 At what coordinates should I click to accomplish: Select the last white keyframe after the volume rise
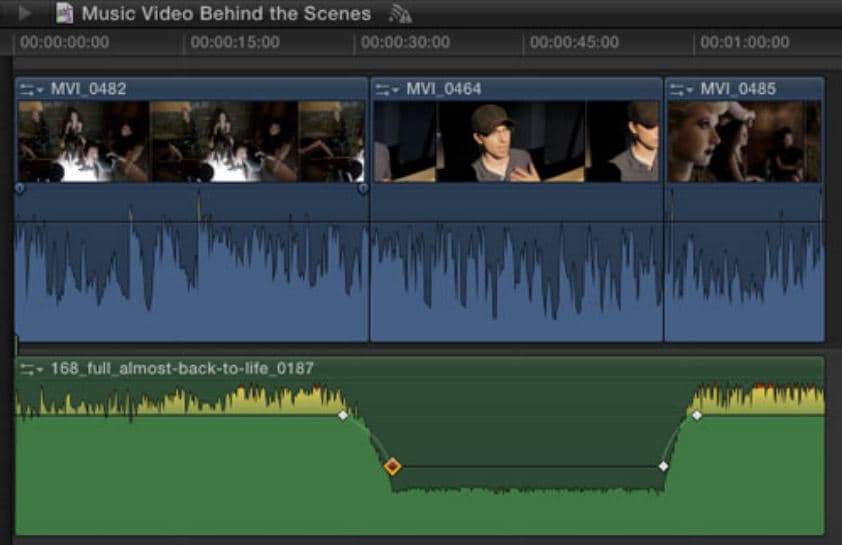(x=696, y=415)
